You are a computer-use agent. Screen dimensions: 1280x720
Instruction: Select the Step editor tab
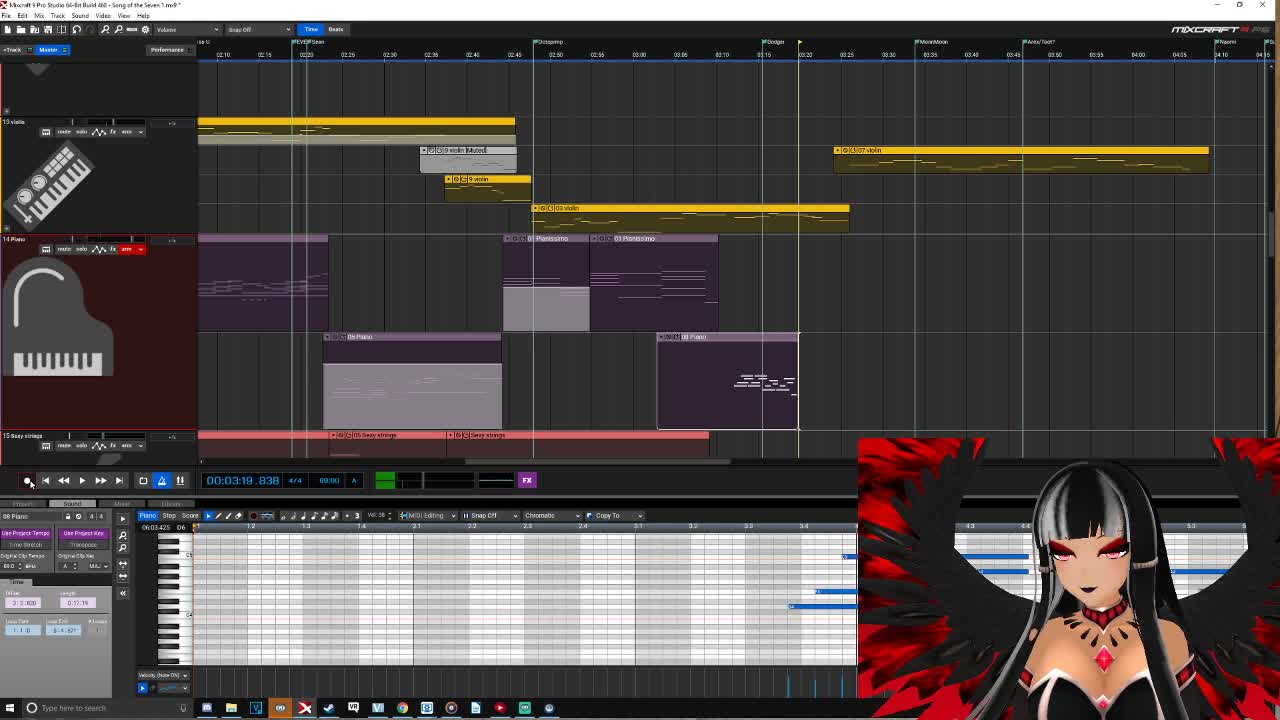[168, 516]
